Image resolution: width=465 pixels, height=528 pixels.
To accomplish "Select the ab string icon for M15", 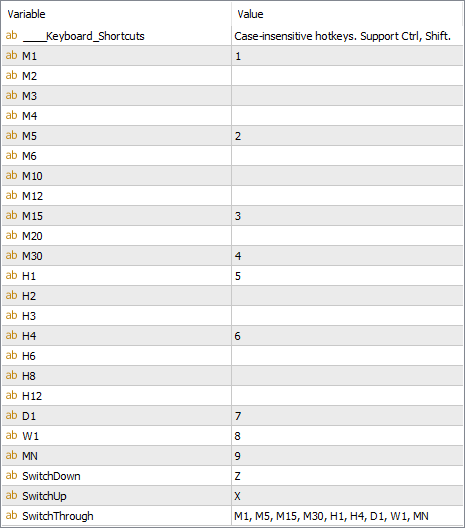I will 11,215.
